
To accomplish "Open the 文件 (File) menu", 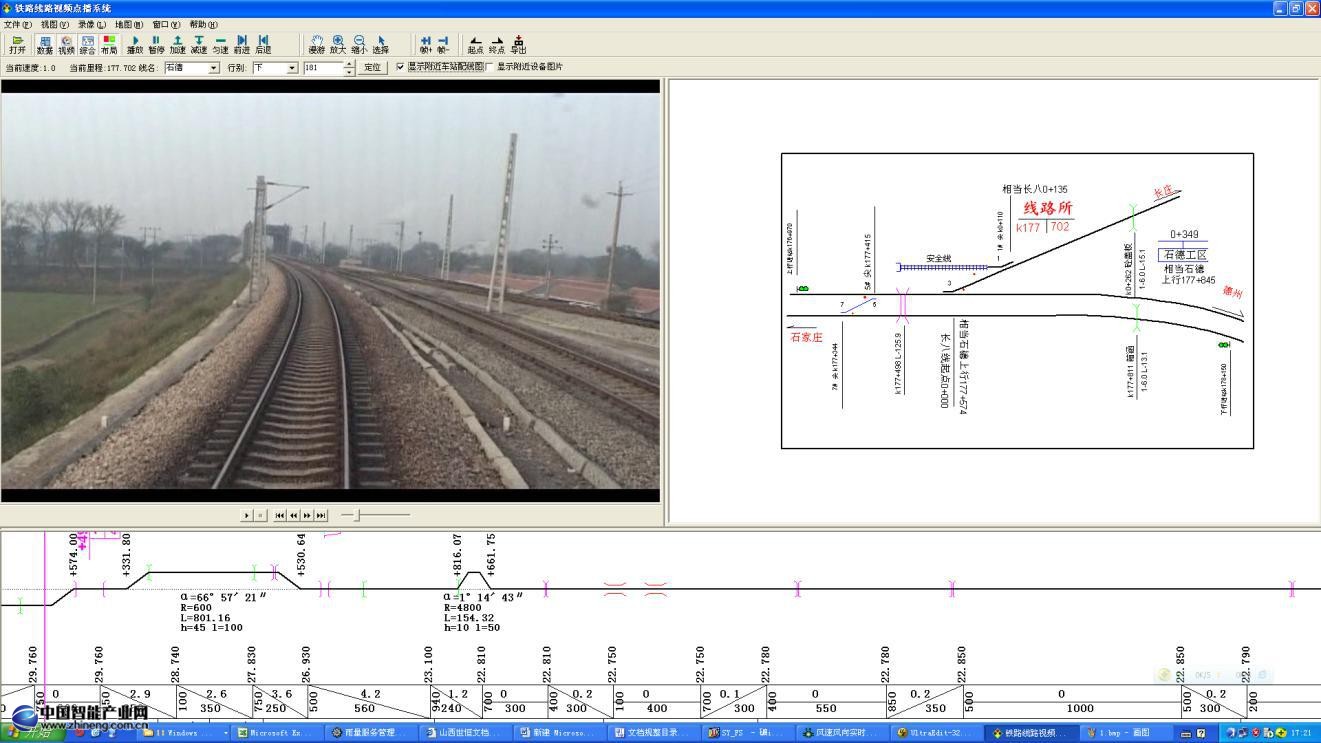I will pyautogui.click(x=17, y=24).
